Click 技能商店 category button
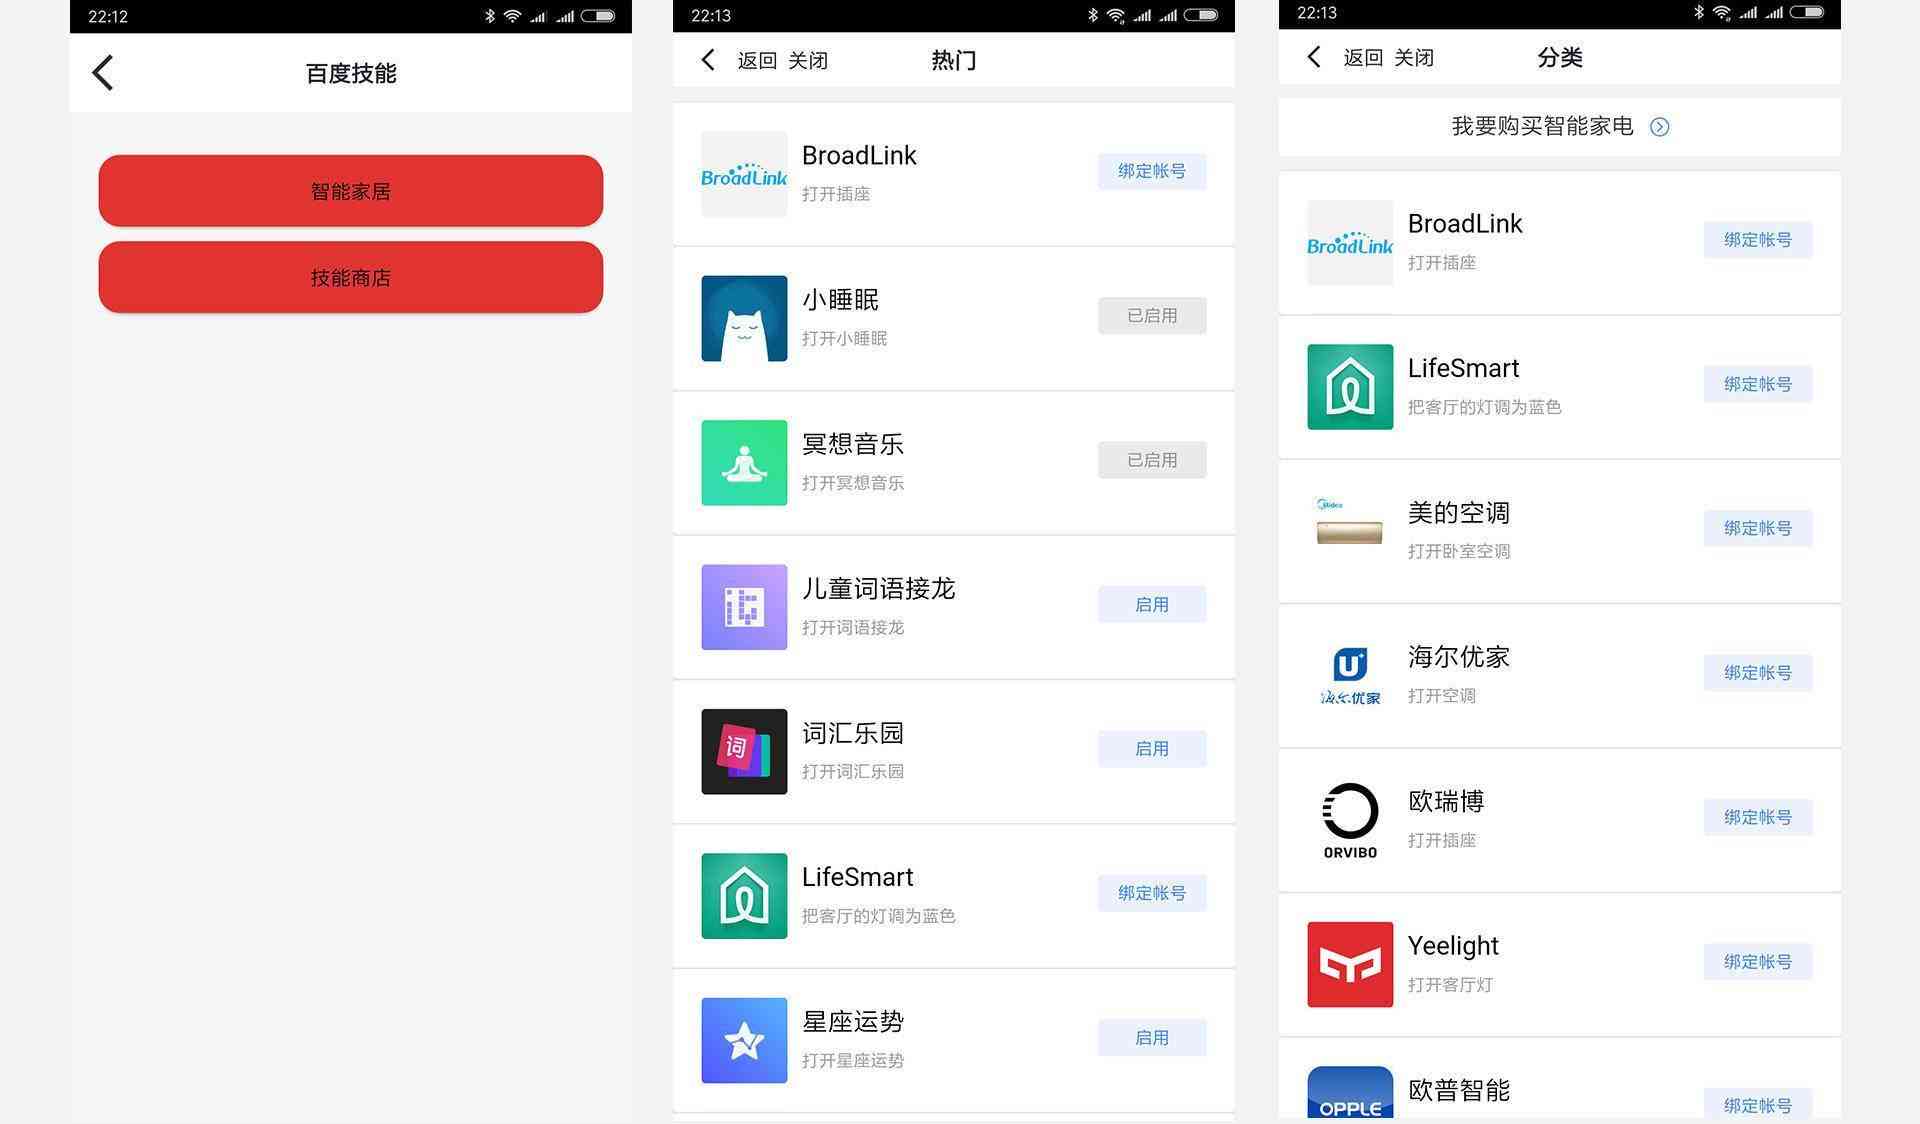1920x1124 pixels. (x=351, y=277)
